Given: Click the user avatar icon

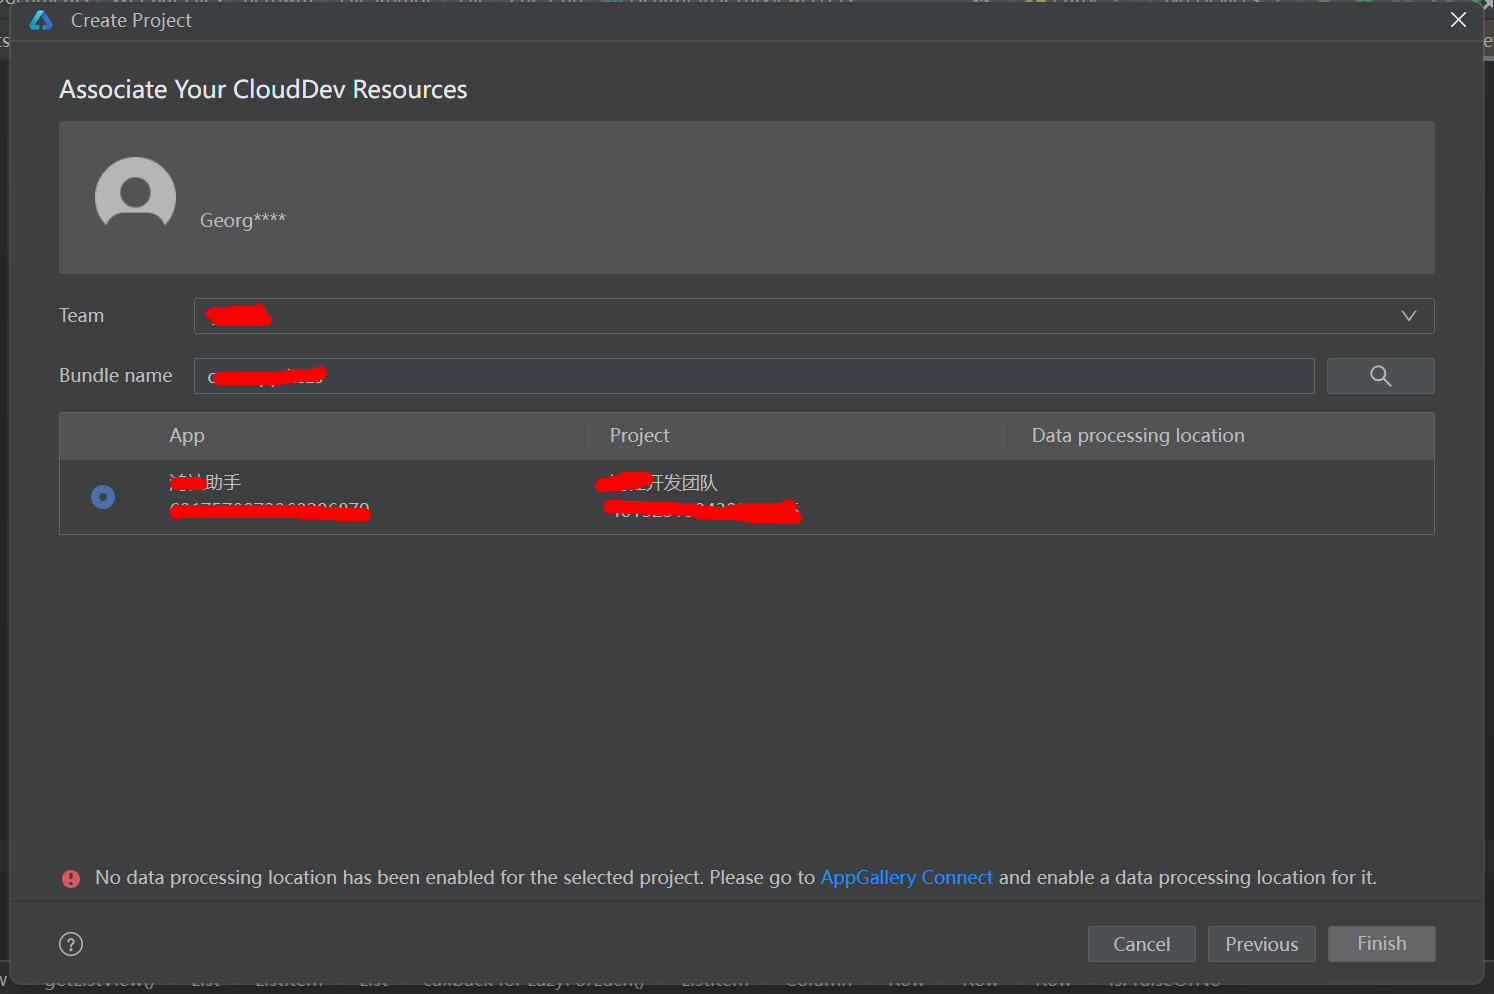Looking at the screenshot, I should click(x=135, y=197).
